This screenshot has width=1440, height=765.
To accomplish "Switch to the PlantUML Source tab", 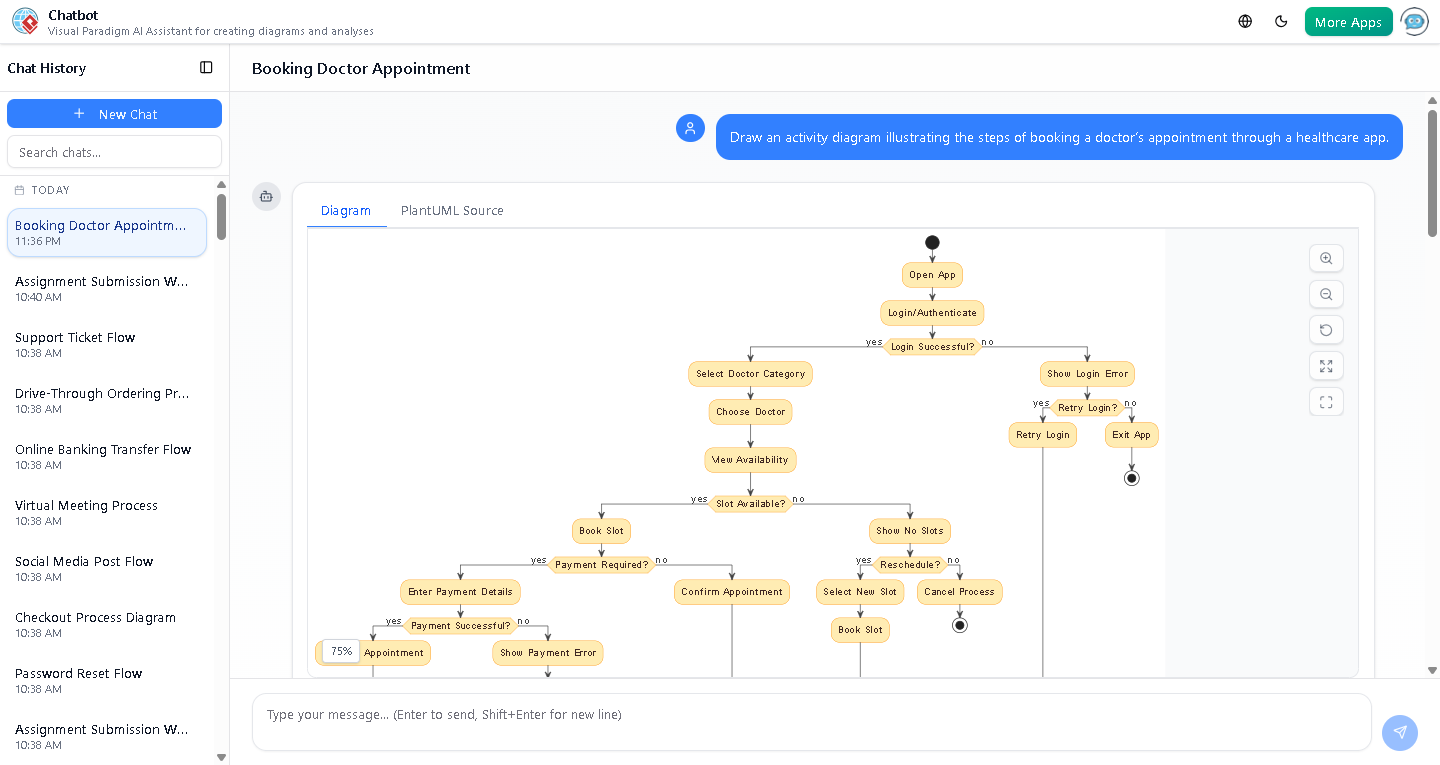I will click(x=451, y=210).
